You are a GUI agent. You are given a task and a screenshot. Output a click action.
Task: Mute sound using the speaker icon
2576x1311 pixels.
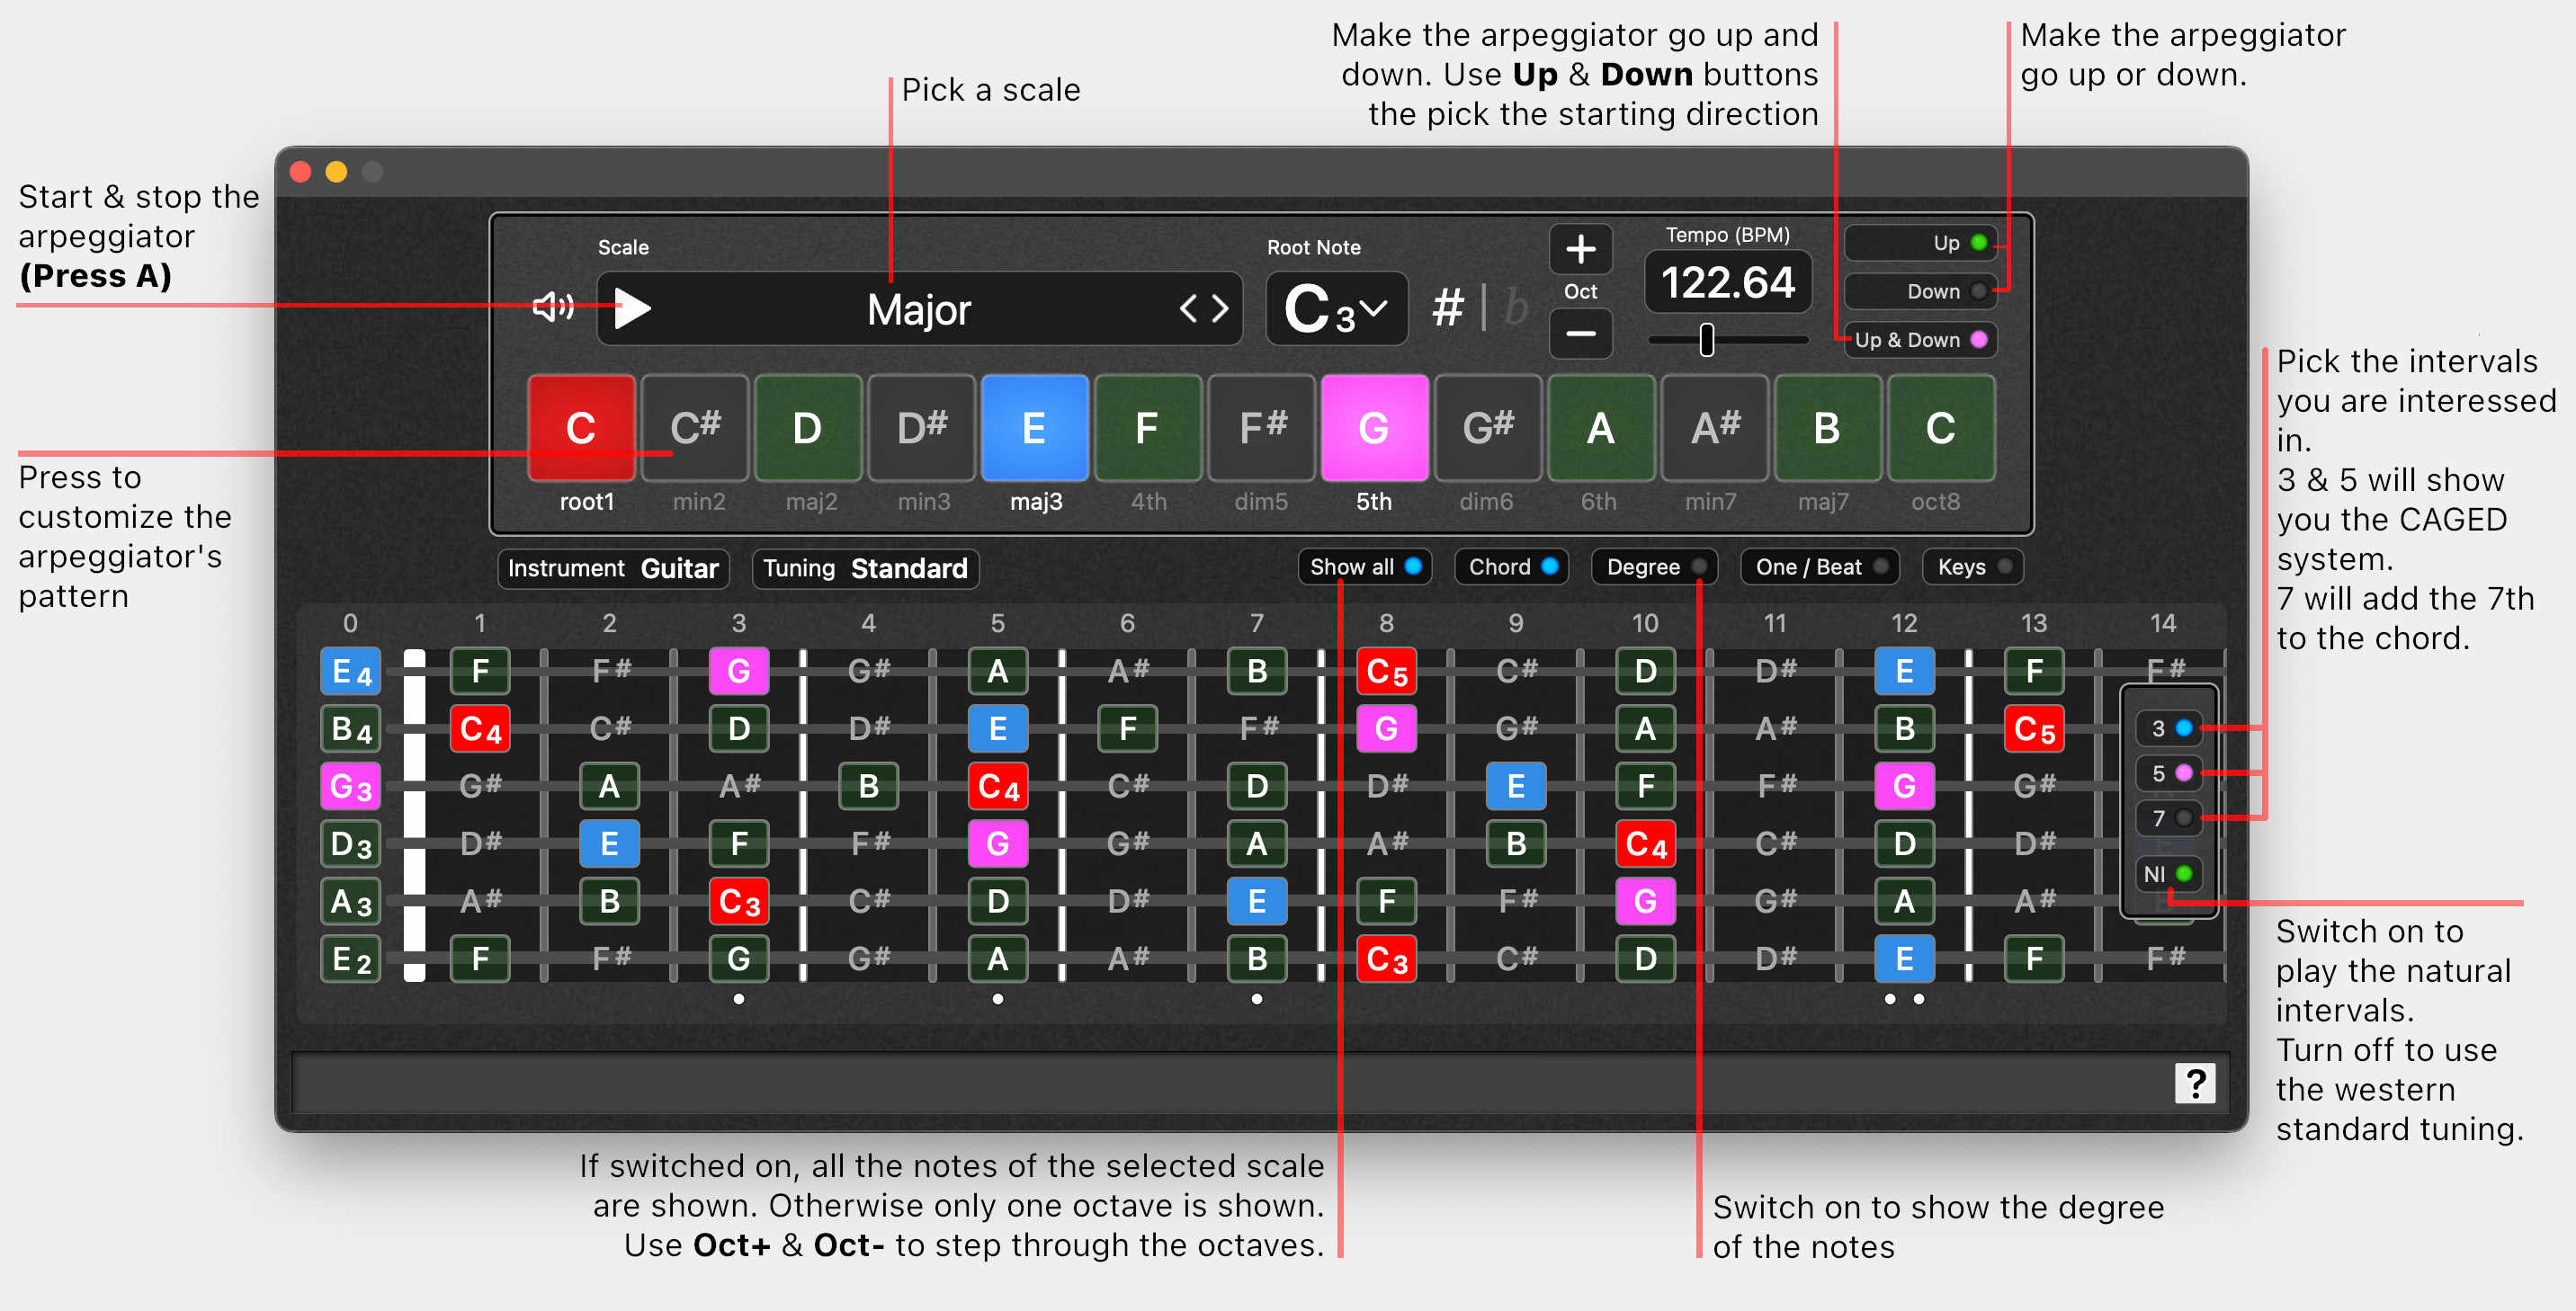[x=552, y=307]
